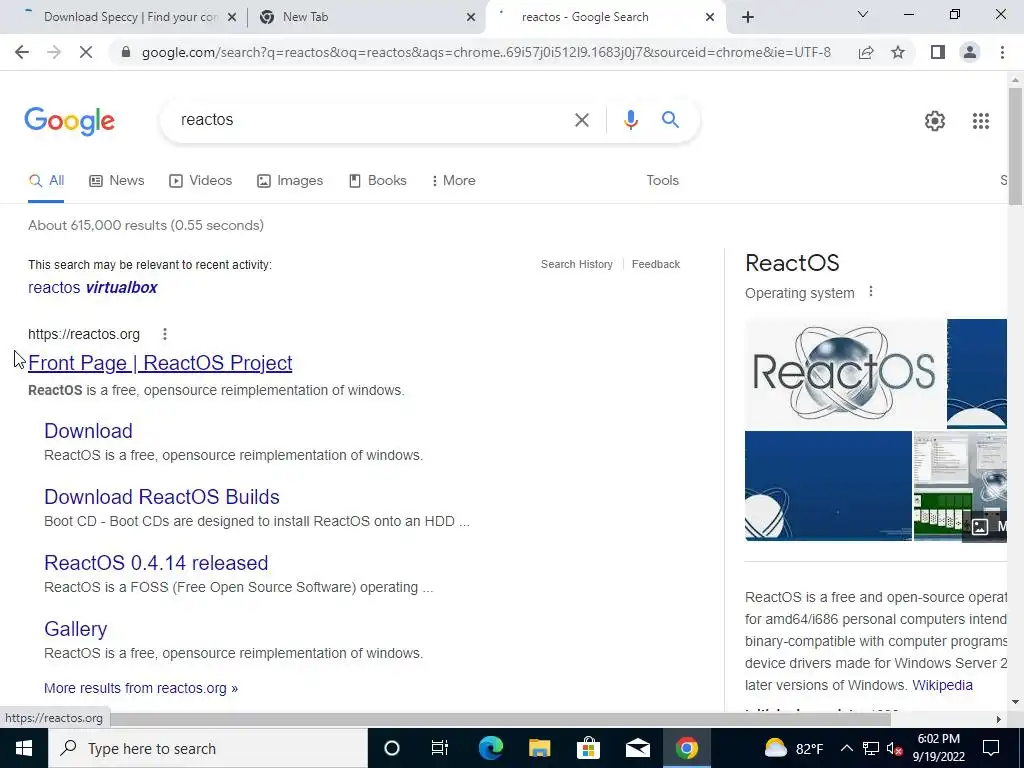The height and width of the screenshot is (768, 1024).
Task: Open tab search chevron
Action: 863,14
